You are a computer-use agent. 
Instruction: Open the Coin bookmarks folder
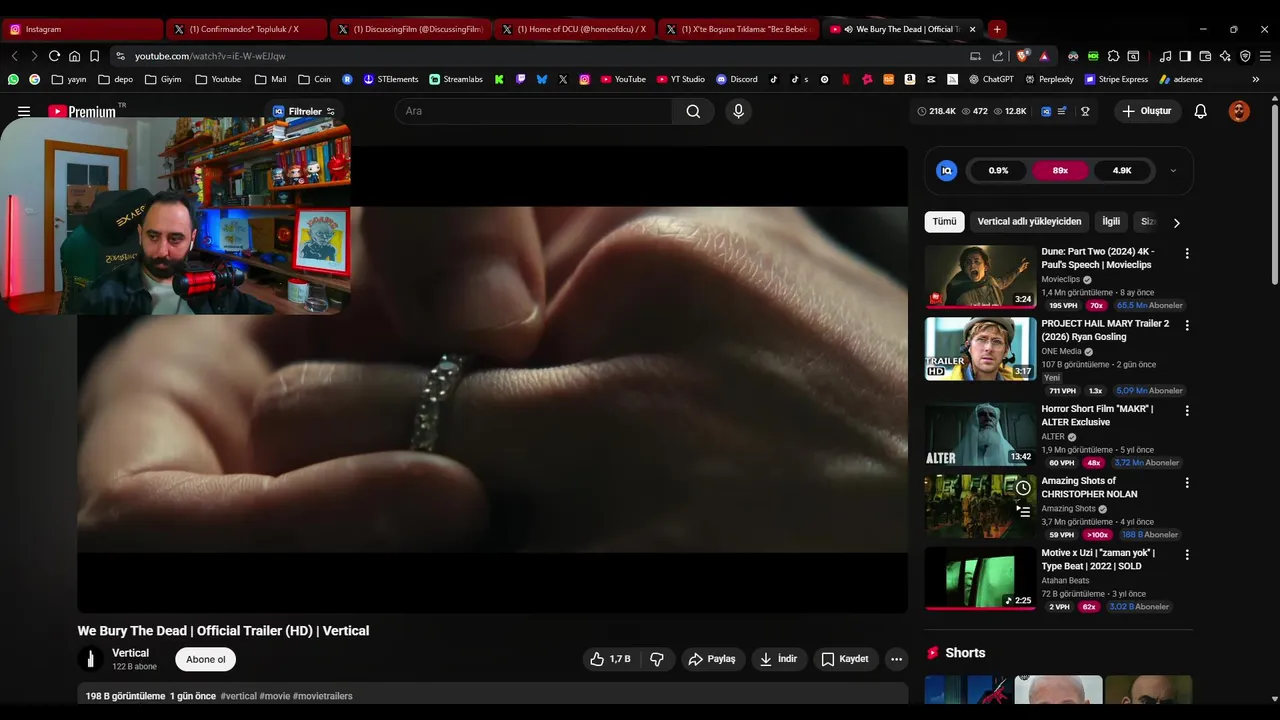click(314, 79)
